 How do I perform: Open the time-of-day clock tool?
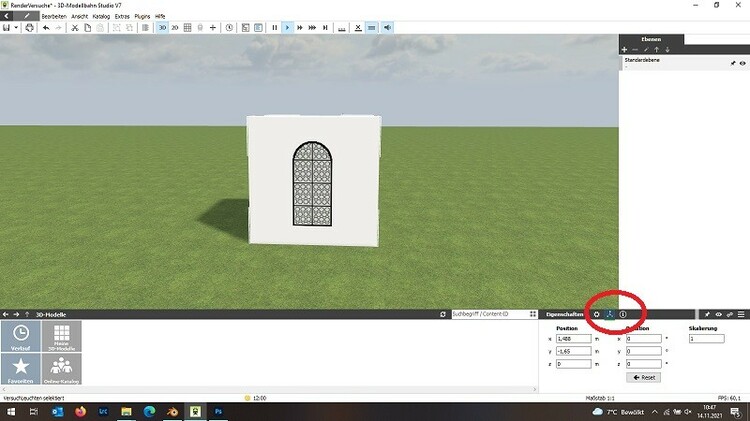(229, 28)
